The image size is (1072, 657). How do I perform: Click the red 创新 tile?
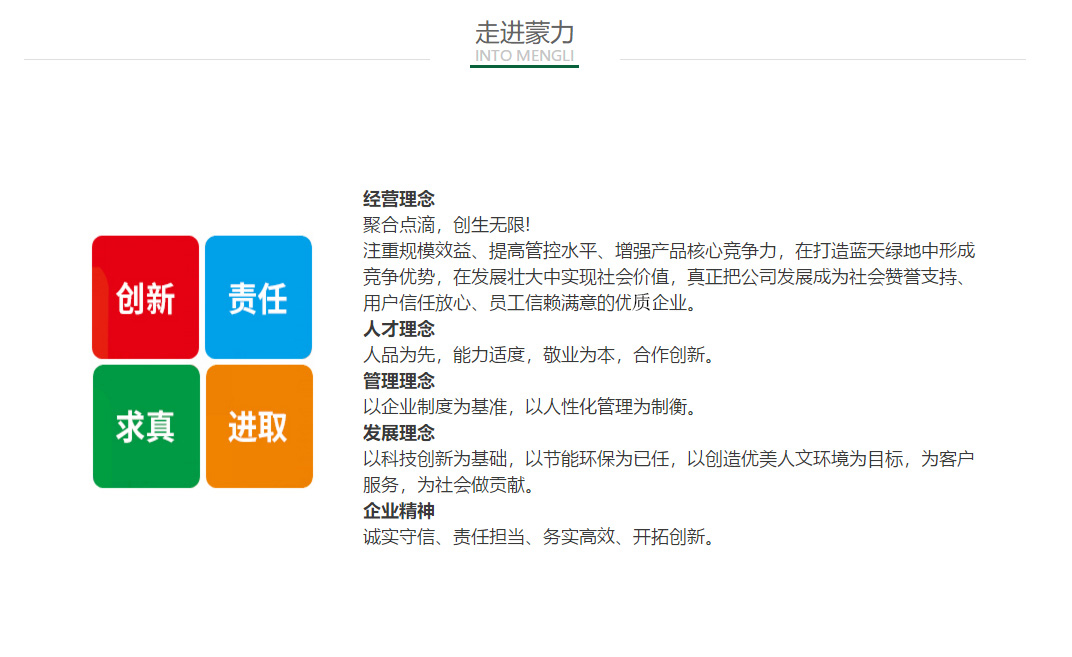pos(146,297)
